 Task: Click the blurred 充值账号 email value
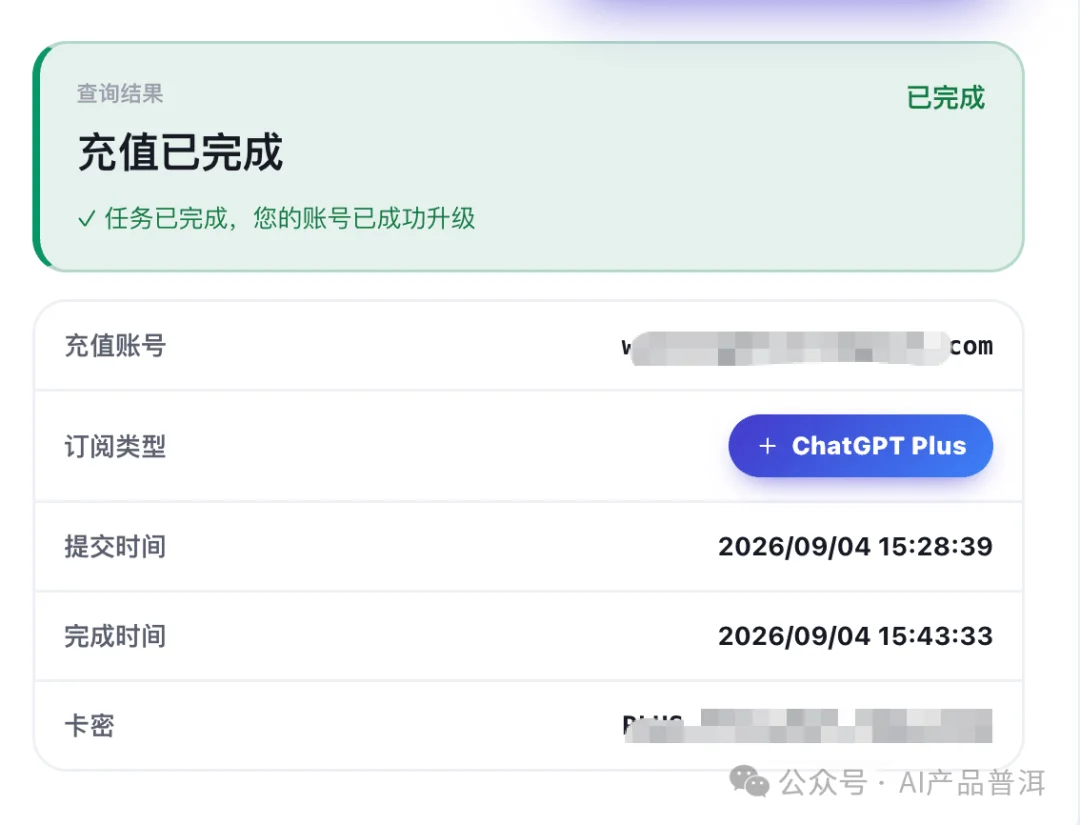click(x=807, y=346)
